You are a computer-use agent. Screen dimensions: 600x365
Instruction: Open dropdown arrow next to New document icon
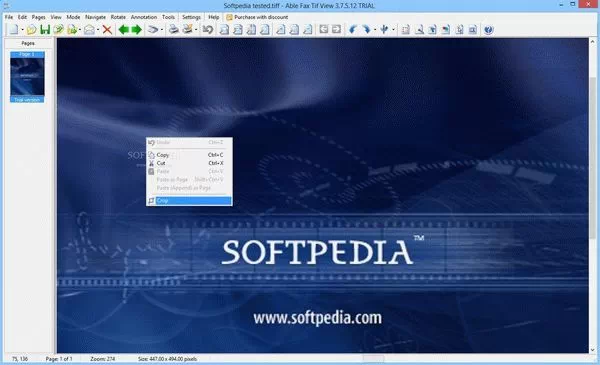tap(22, 30)
